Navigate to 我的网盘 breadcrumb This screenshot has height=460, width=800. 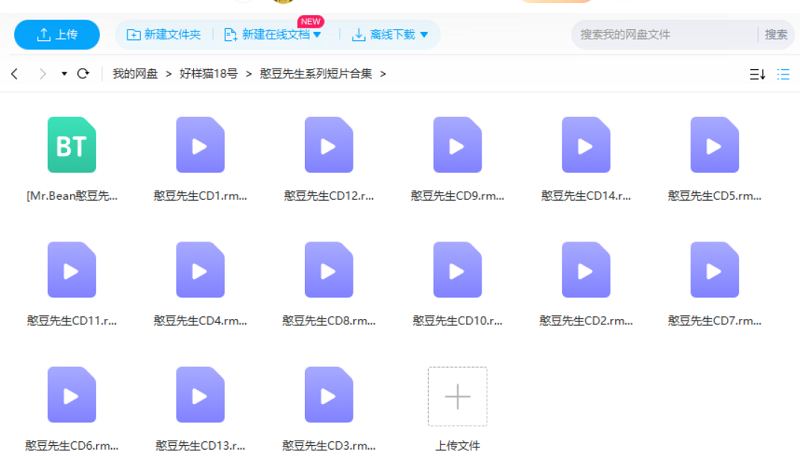(135, 74)
